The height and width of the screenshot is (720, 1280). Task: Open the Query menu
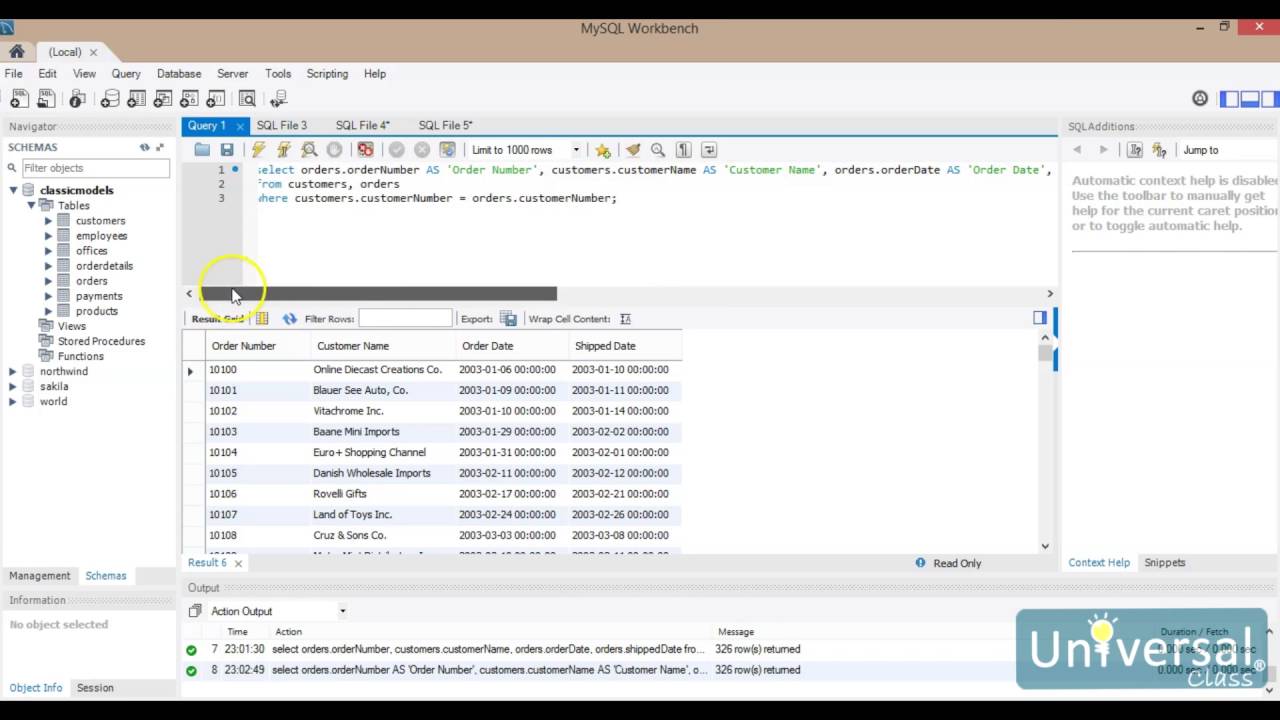point(126,74)
